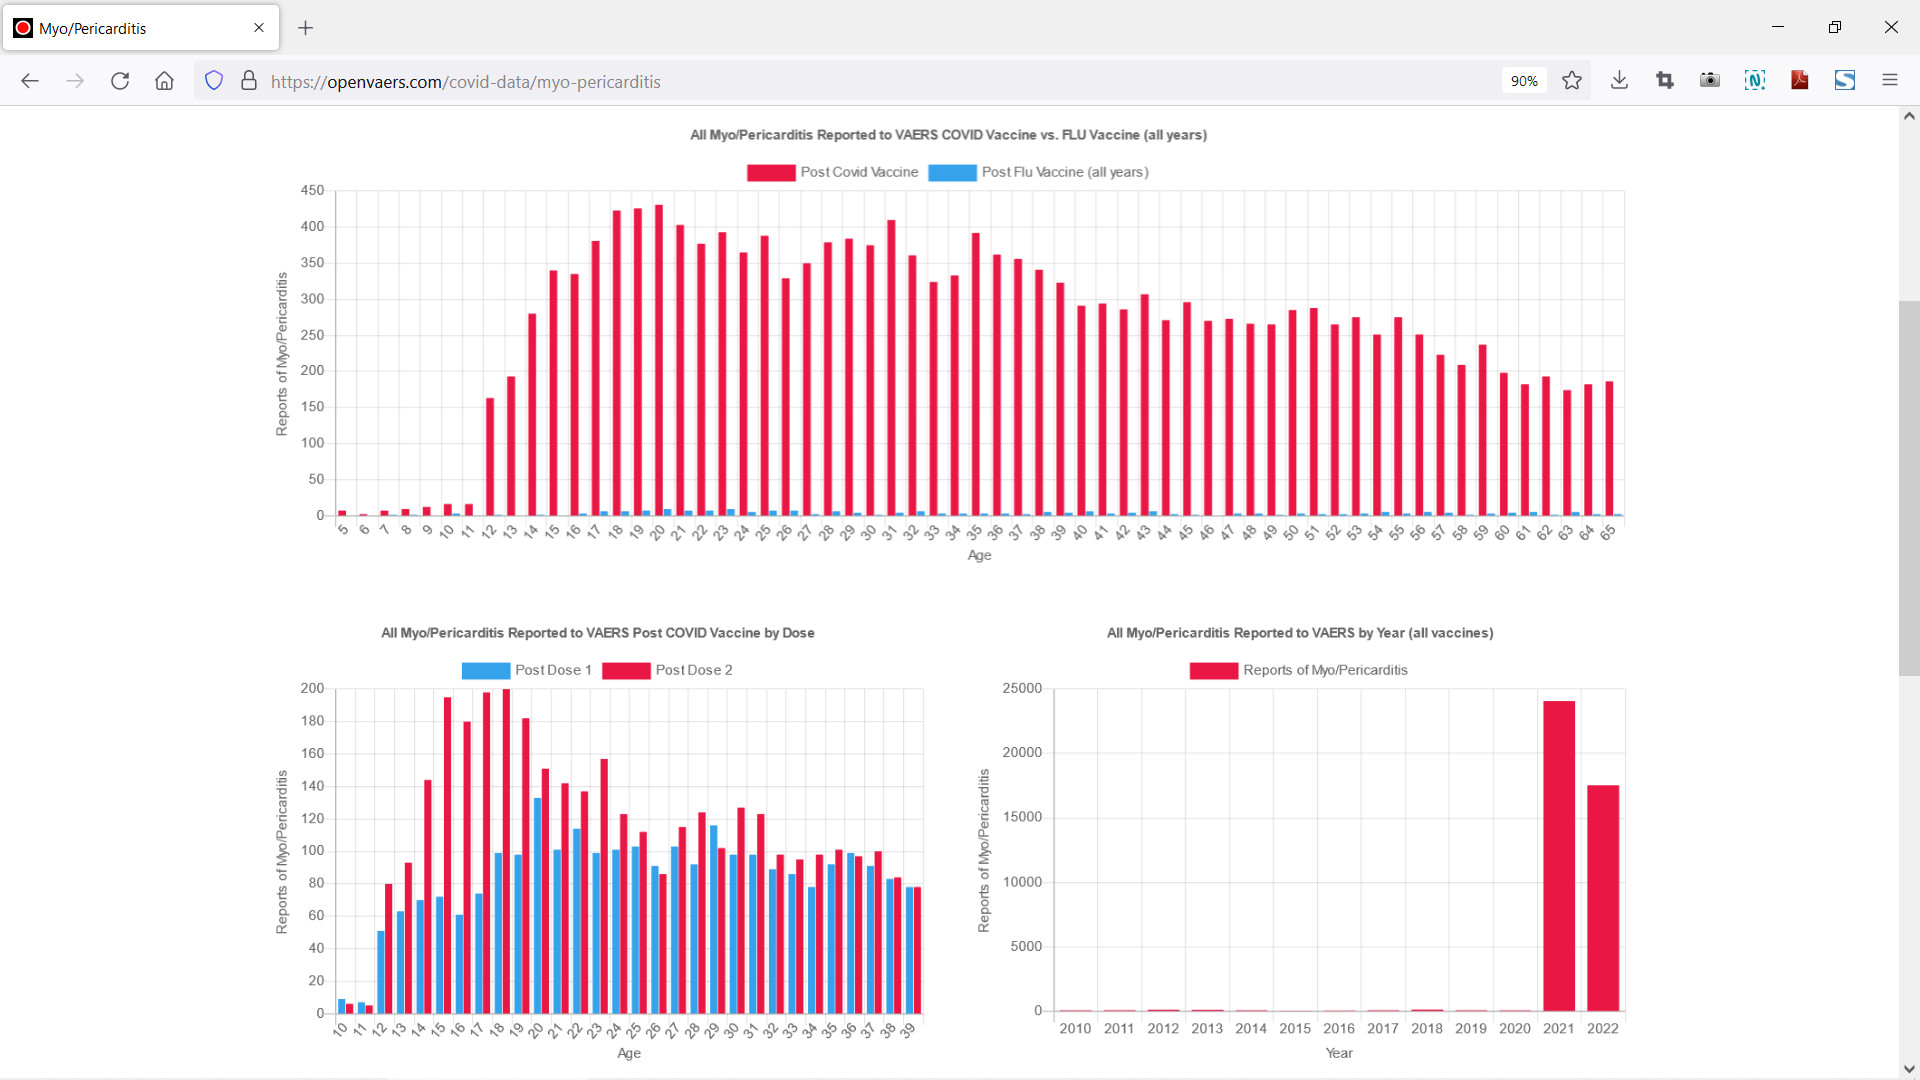
Task: Click the vertical page scrollbar thumb
Action: tap(1908, 487)
